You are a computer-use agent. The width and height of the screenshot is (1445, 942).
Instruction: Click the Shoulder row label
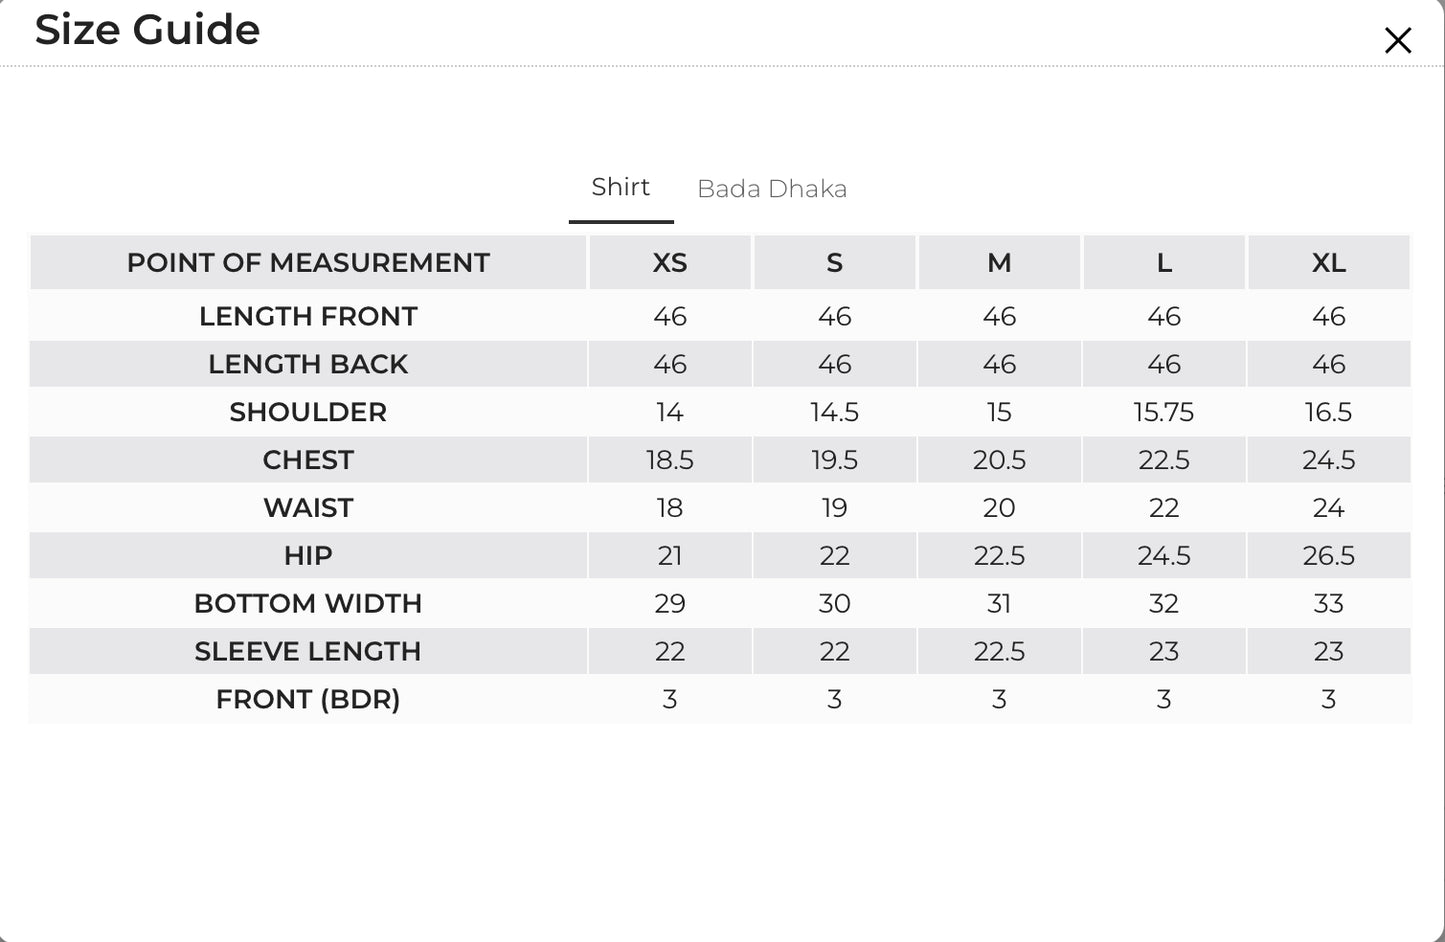point(308,412)
